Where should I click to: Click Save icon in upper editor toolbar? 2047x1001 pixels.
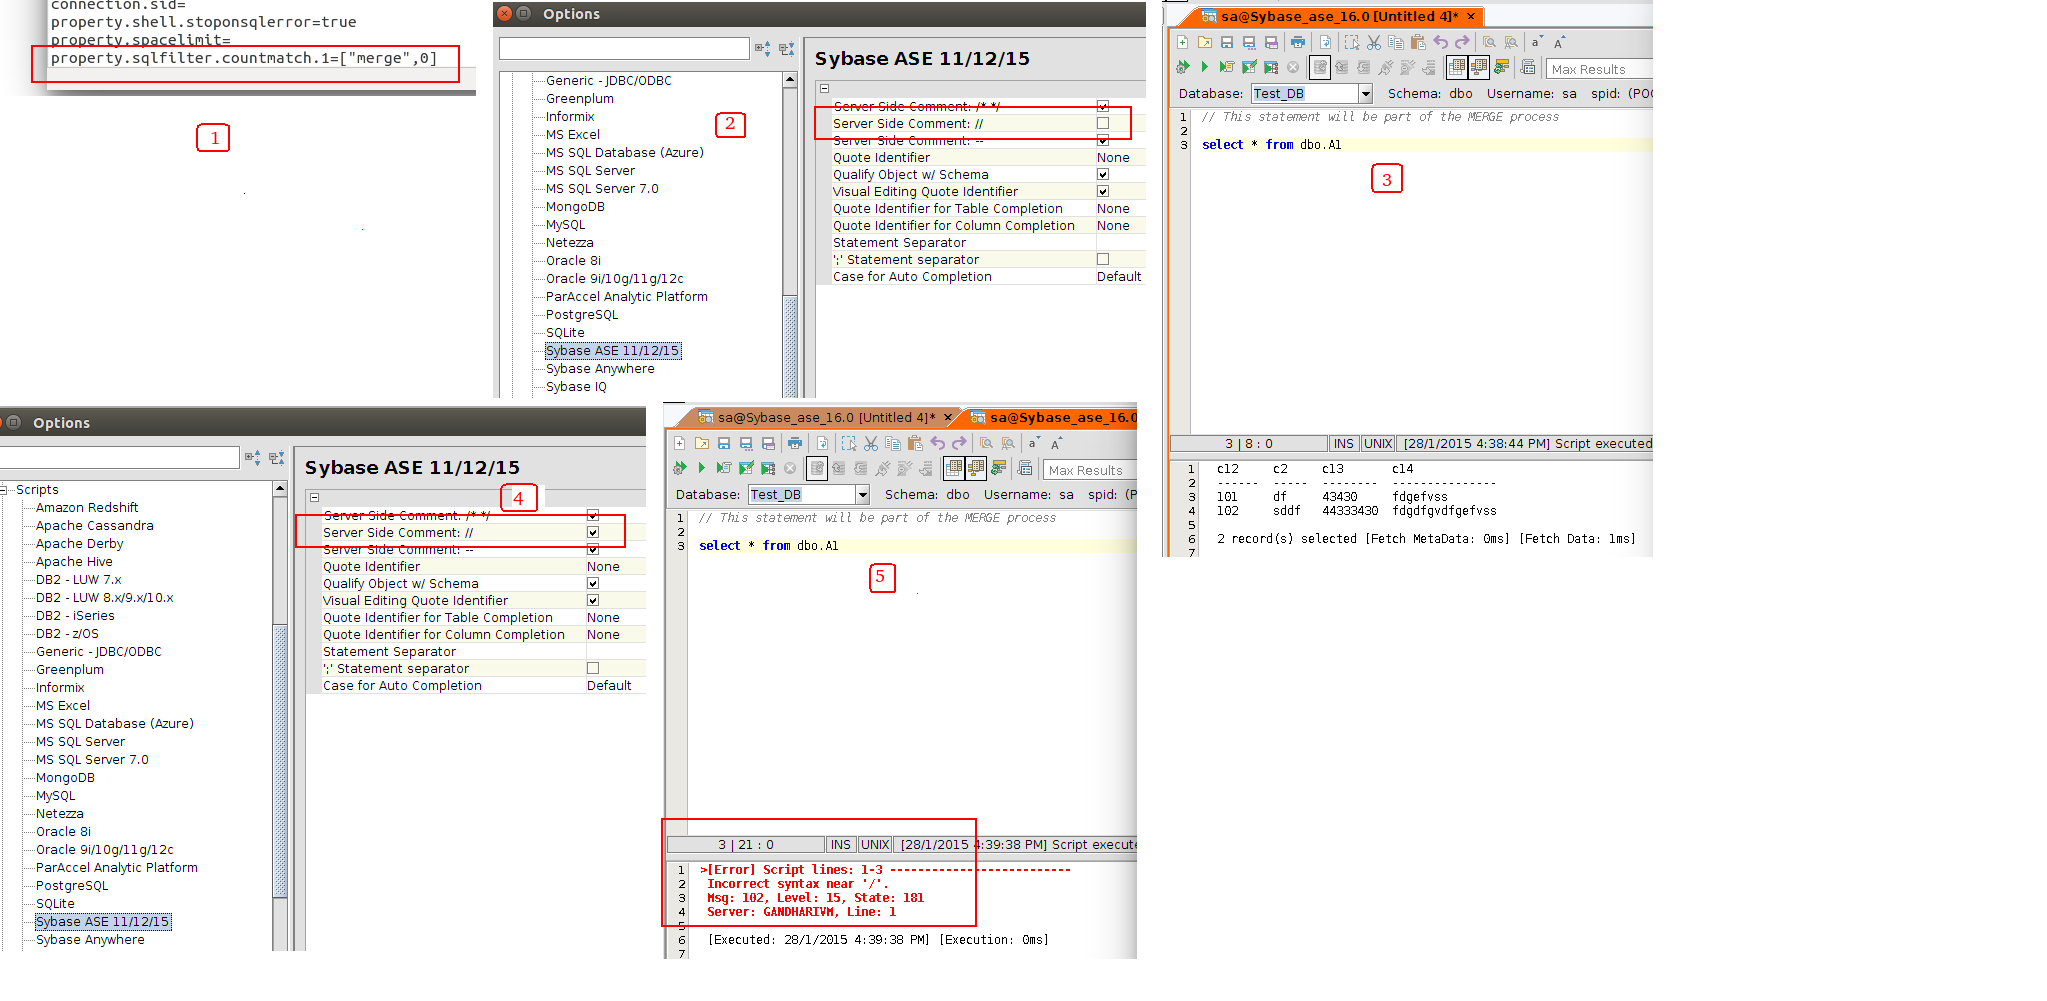pyautogui.click(x=1227, y=42)
